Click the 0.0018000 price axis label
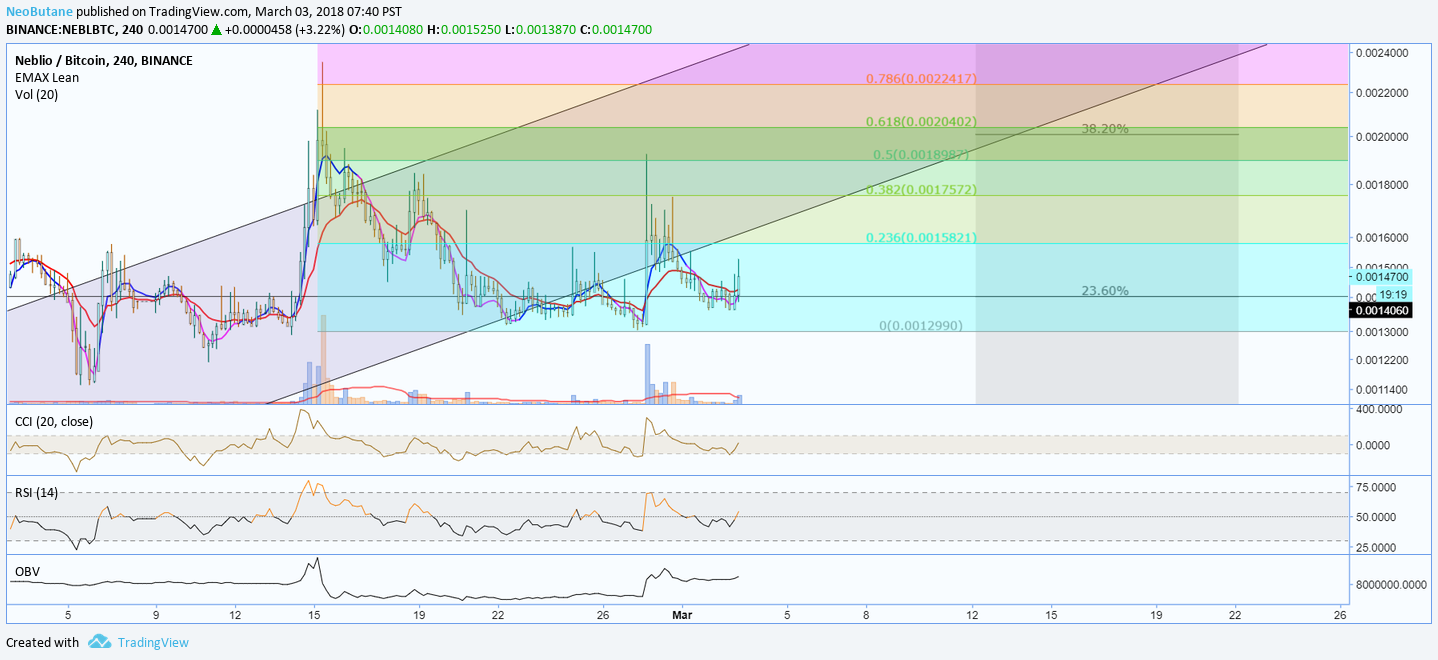Image resolution: width=1438 pixels, height=660 pixels. tap(1382, 184)
